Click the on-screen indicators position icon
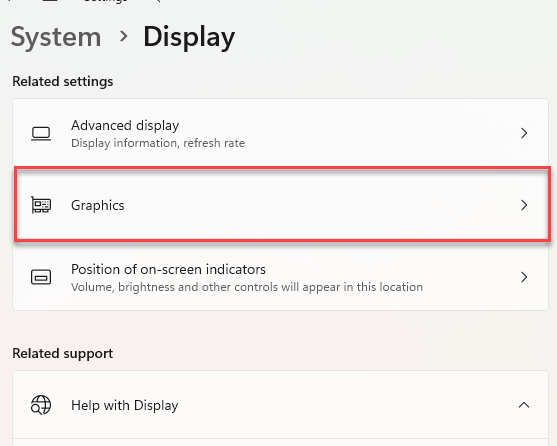This screenshot has height=446, width=557. [41, 277]
